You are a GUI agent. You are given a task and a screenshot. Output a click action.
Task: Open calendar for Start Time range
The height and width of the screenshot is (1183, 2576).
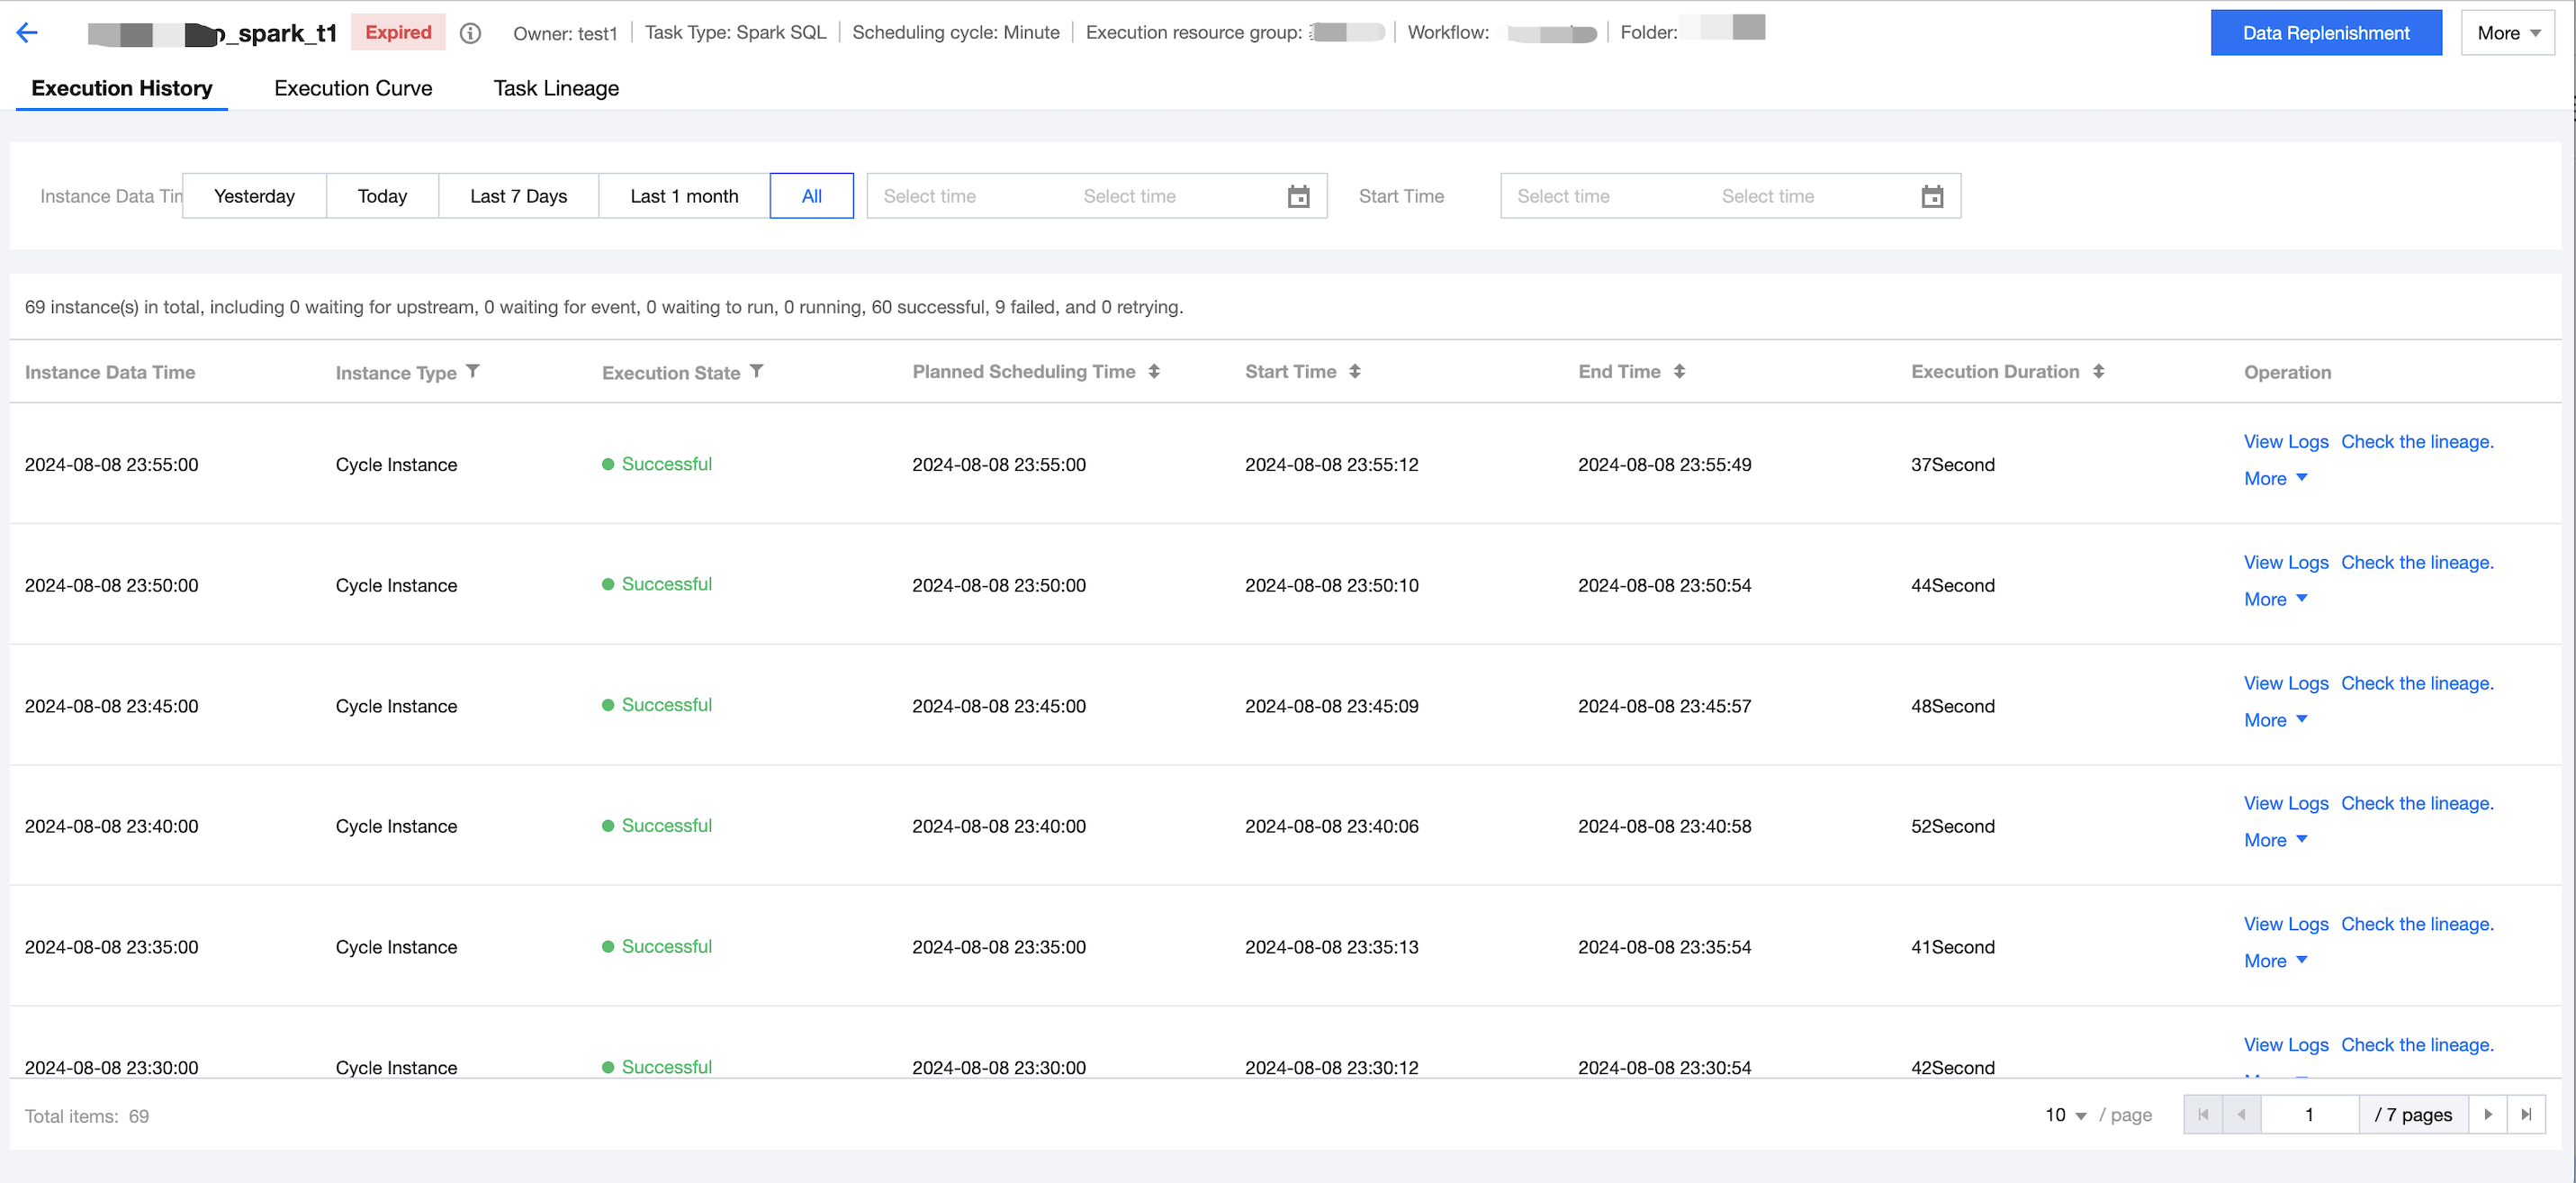[1932, 196]
